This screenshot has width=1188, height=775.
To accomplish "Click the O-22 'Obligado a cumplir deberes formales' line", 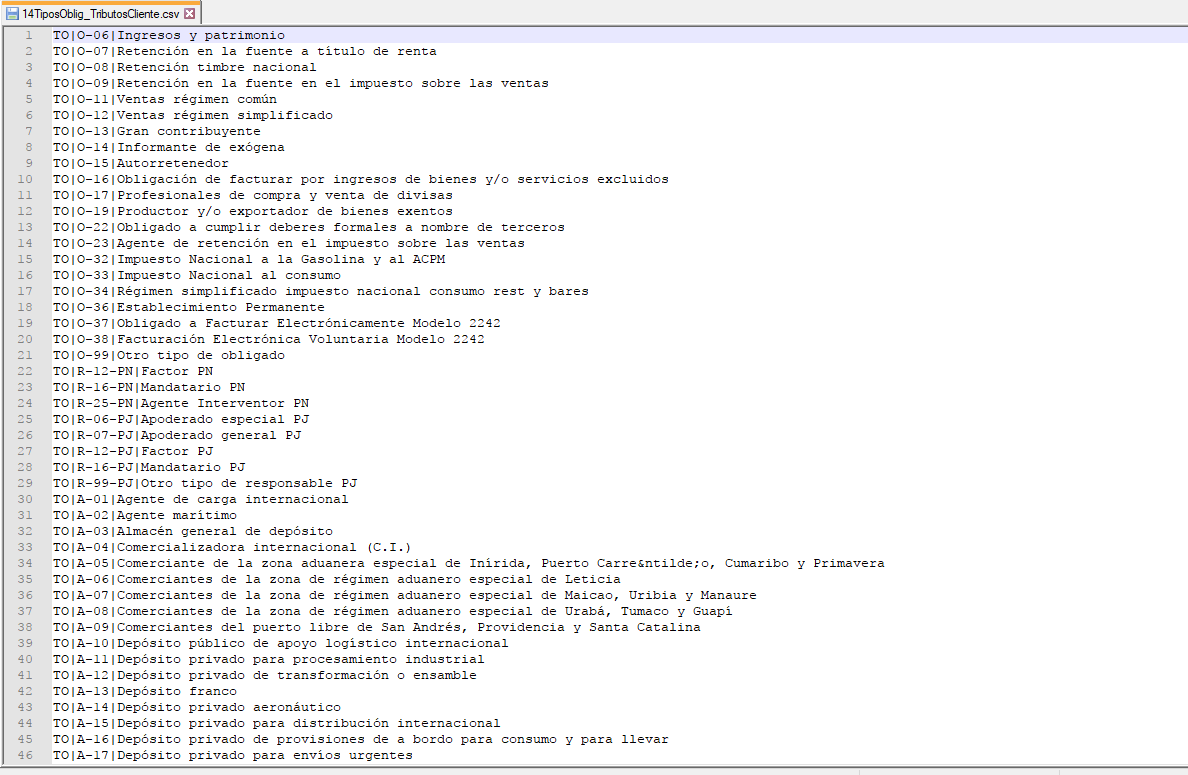I will pos(309,227).
